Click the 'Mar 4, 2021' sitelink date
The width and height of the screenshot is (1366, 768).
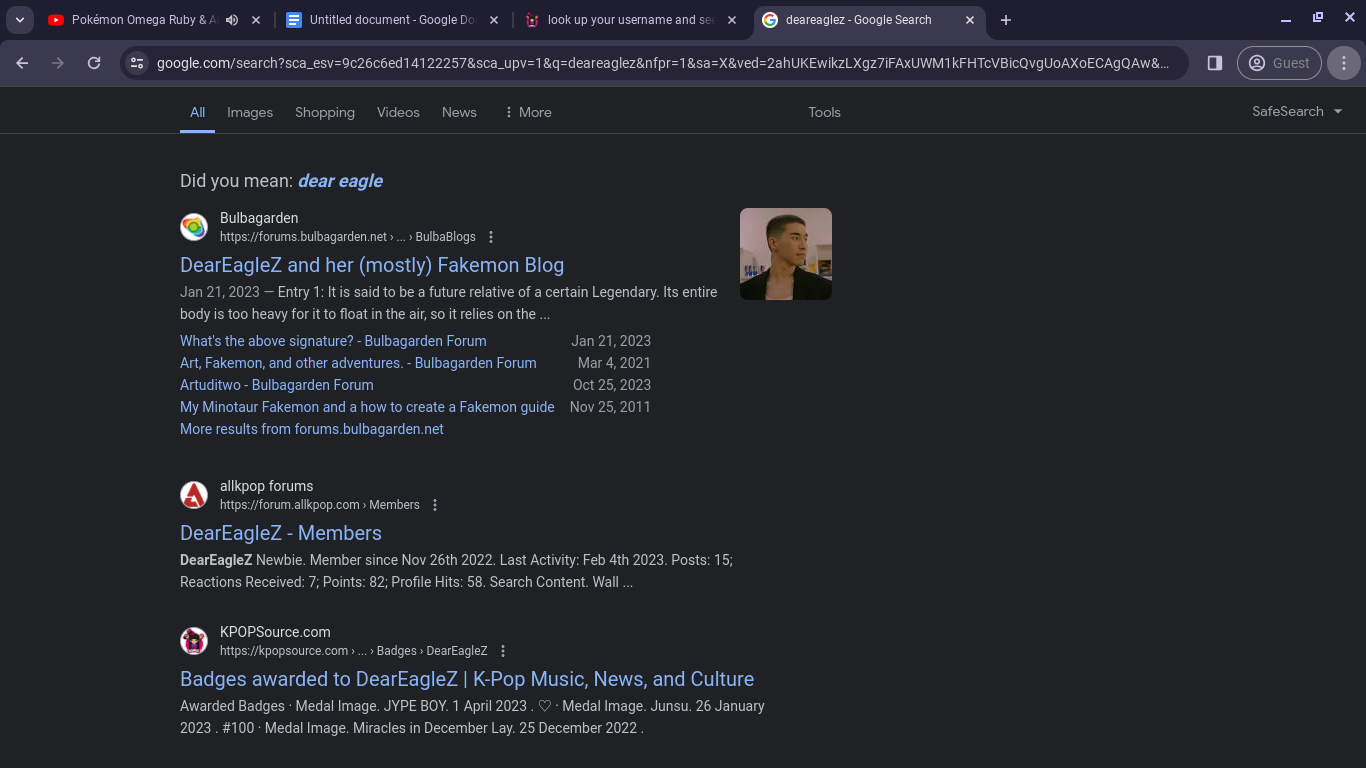(614, 363)
